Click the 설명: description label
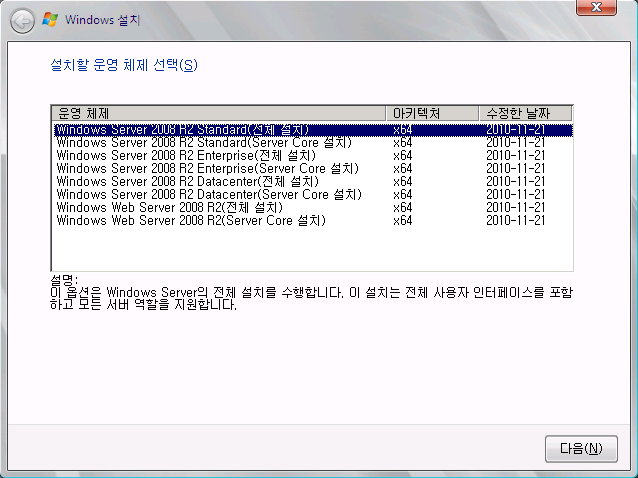 point(64,279)
